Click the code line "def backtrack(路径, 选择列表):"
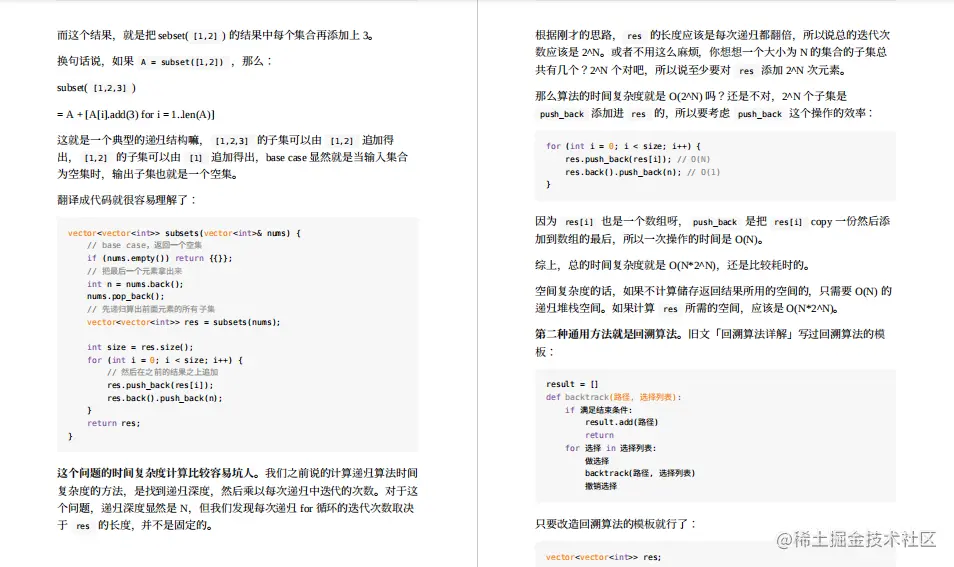Image resolution: width=954 pixels, height=567 pixels. point(613,397)
